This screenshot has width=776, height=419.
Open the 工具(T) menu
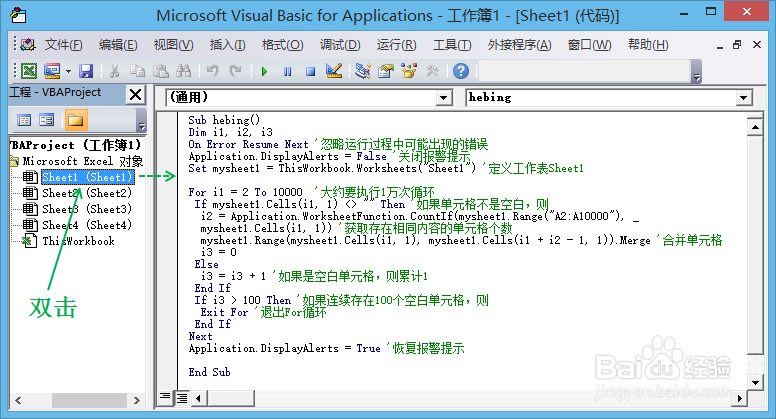pyautogui.click(x=452, y=45)
